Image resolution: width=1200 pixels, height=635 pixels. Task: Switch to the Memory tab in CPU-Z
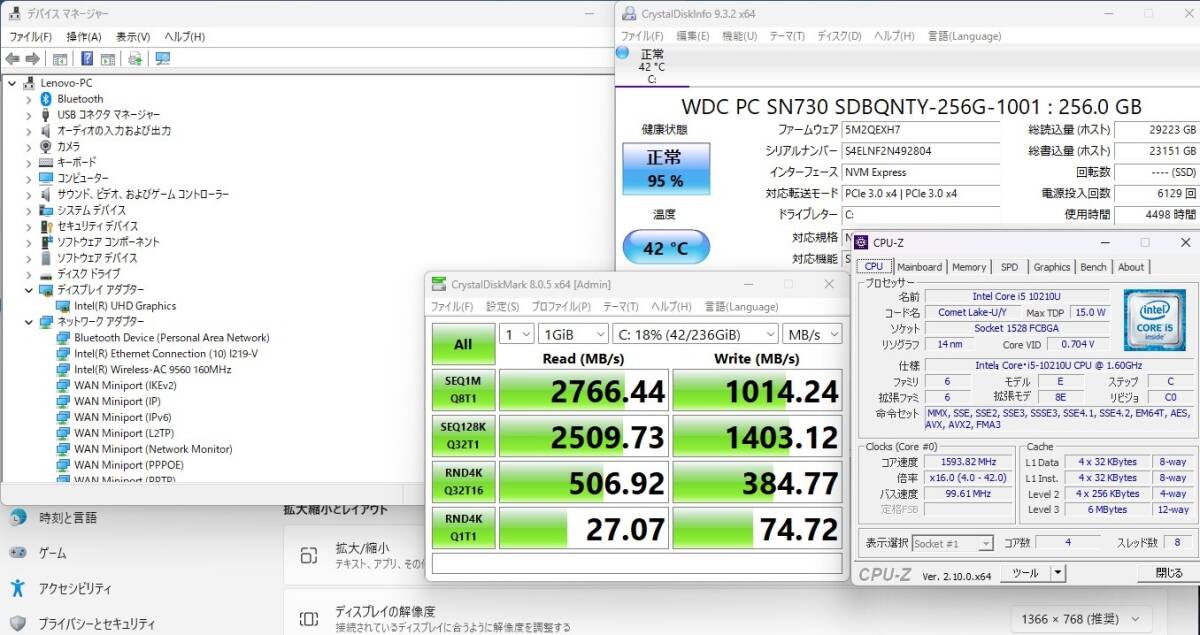(x=969, y=267)
